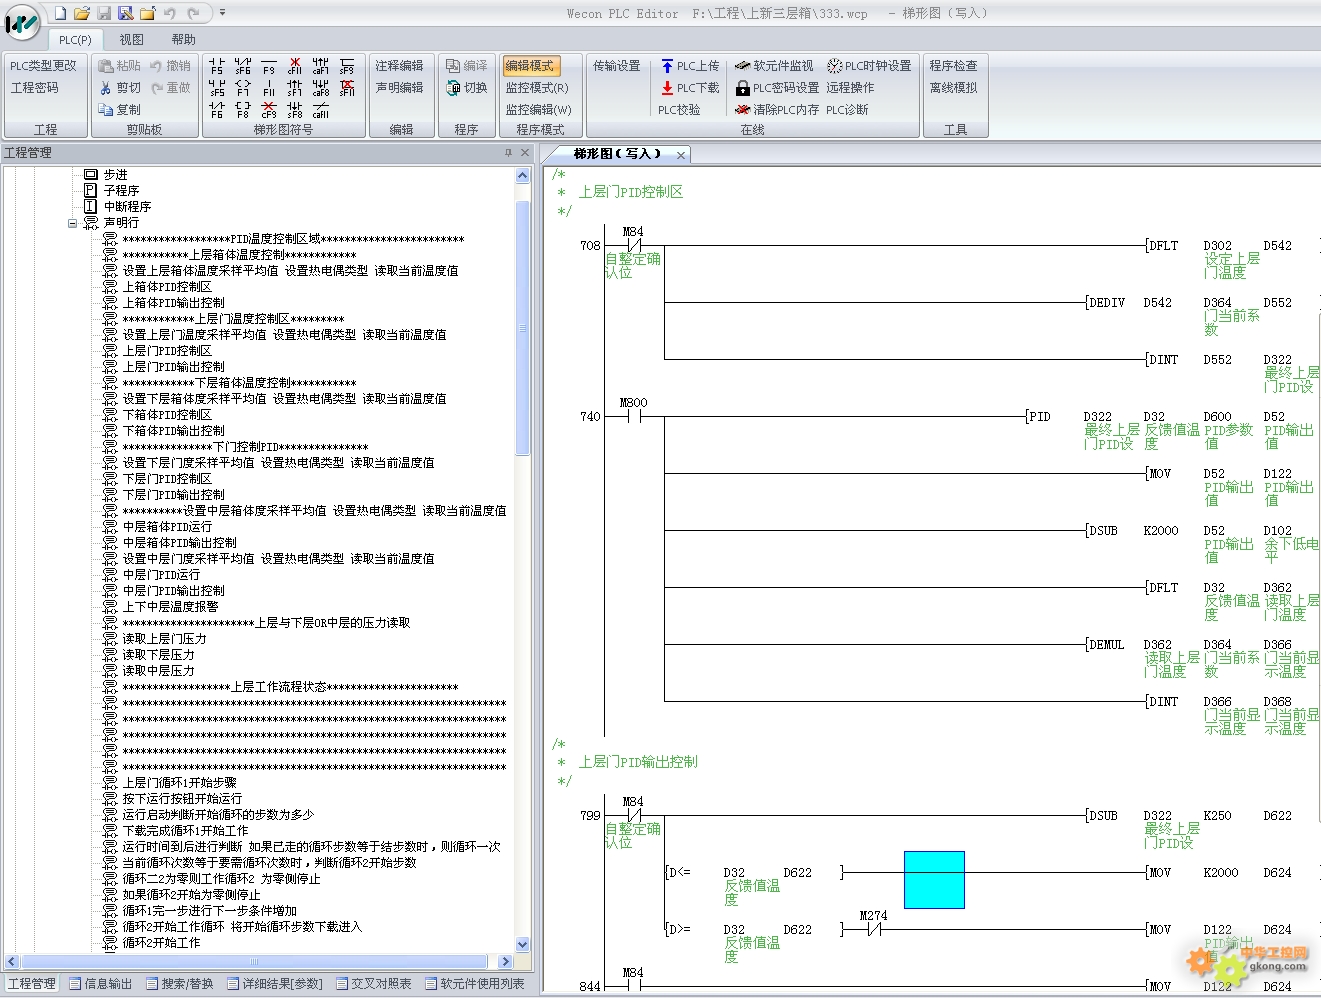Insert the sF9 ladder symbol
The width and height of the screenshot is (1321, 998).
(347, 66)
